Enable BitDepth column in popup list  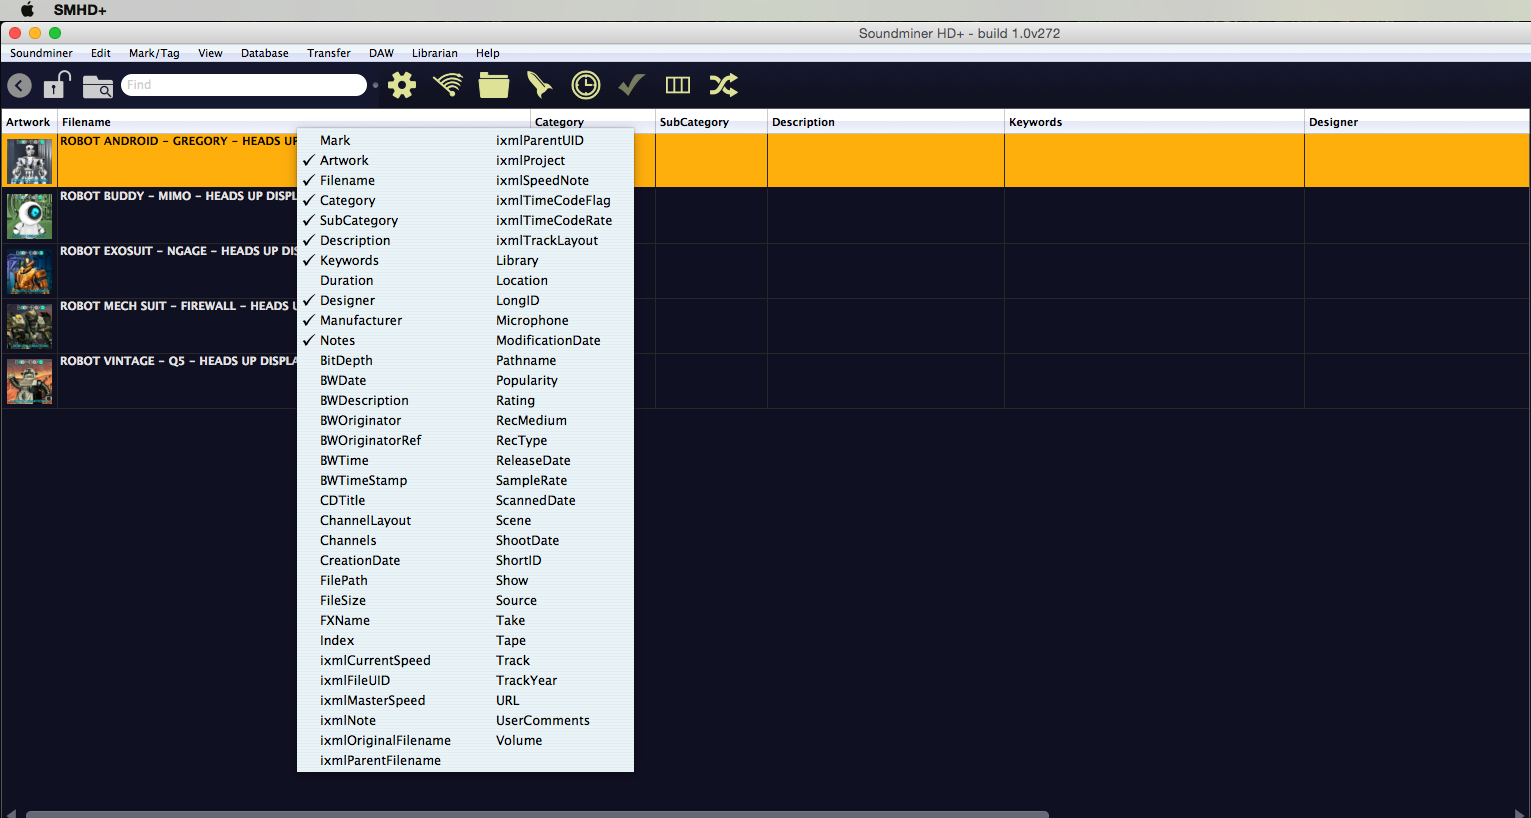pos(346,360)
